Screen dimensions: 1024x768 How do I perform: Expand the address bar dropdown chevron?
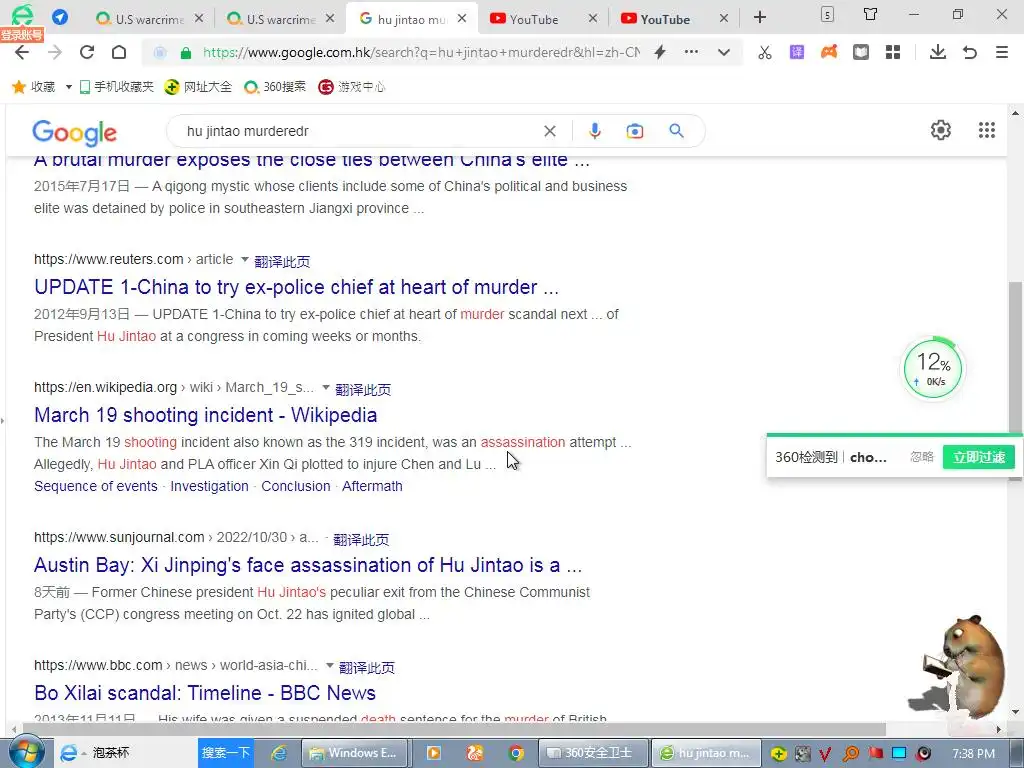click(724, 52)
